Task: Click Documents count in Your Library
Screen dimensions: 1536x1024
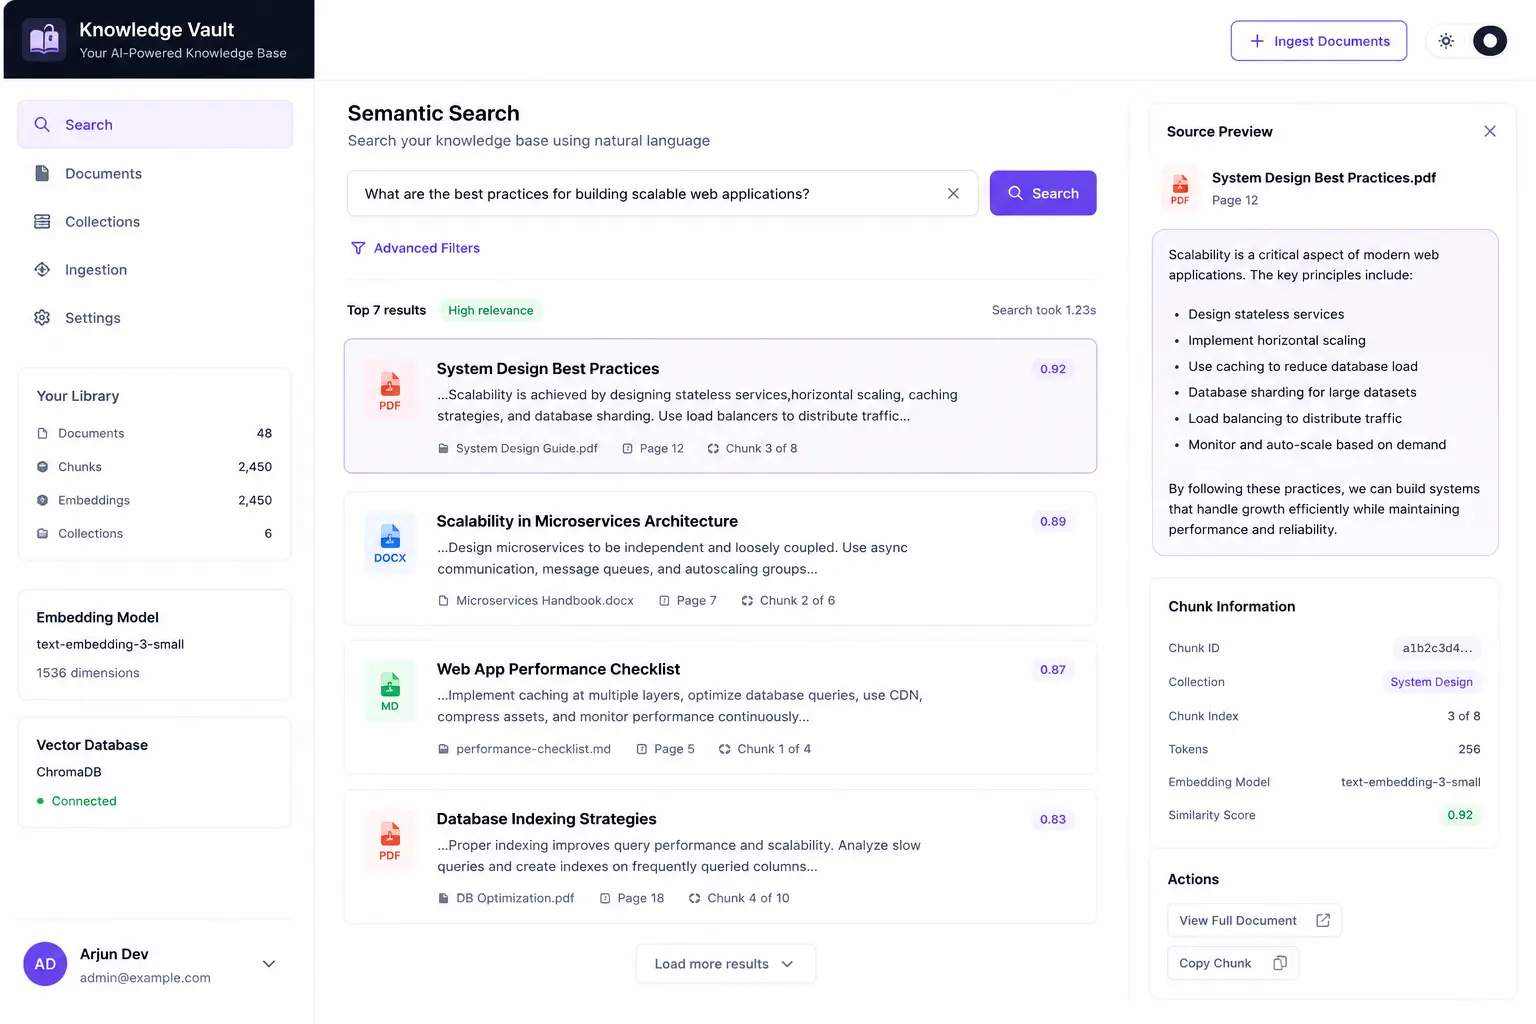Action: pos(264,433)
